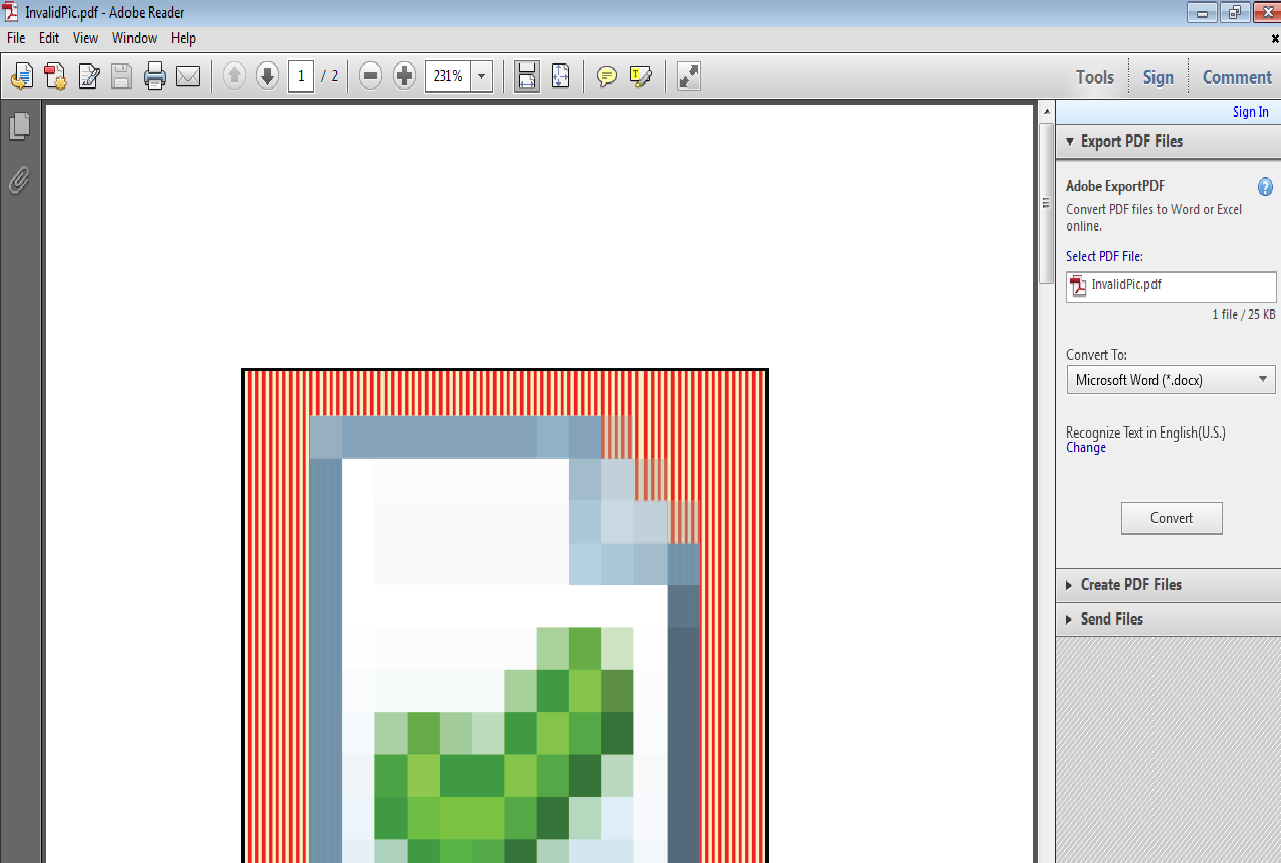Expand the Create PDF Files section
Screen dimensions: 1281x863
[x=1130, y=585]
